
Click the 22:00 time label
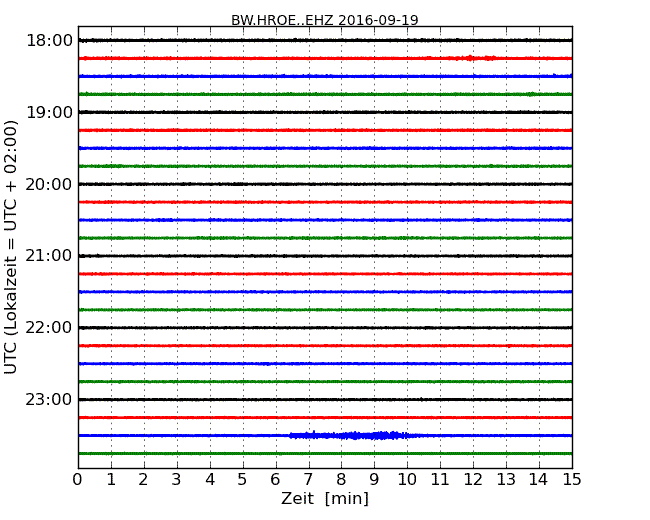pyautogui.click(x=49, y=328)
